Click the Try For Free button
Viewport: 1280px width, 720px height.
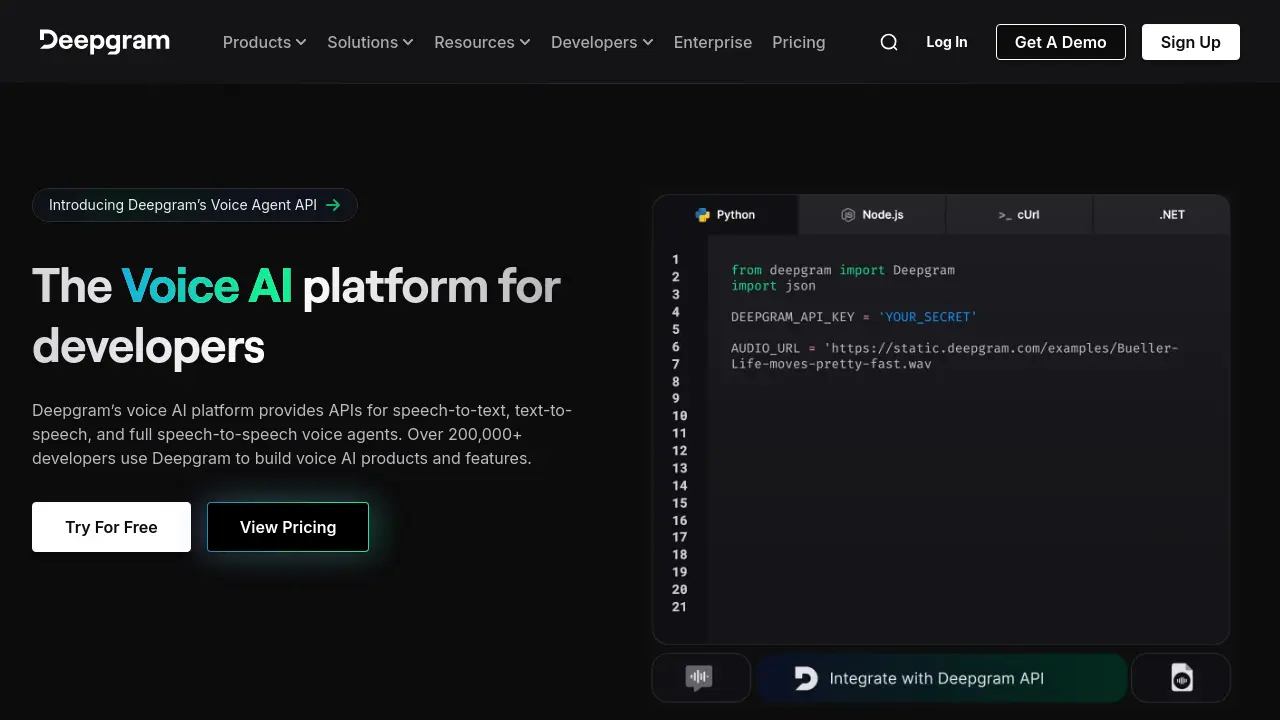tap(111, 527)
